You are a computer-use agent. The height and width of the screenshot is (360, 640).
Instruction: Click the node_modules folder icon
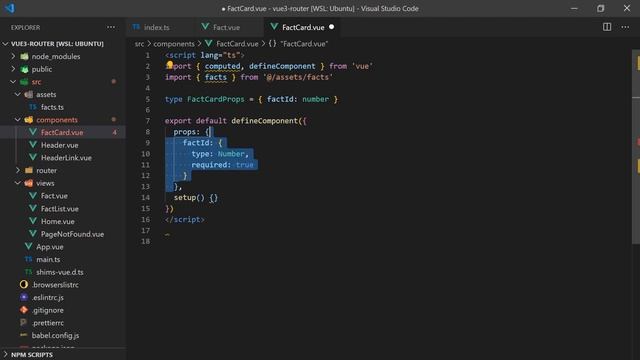coord(24,56)
